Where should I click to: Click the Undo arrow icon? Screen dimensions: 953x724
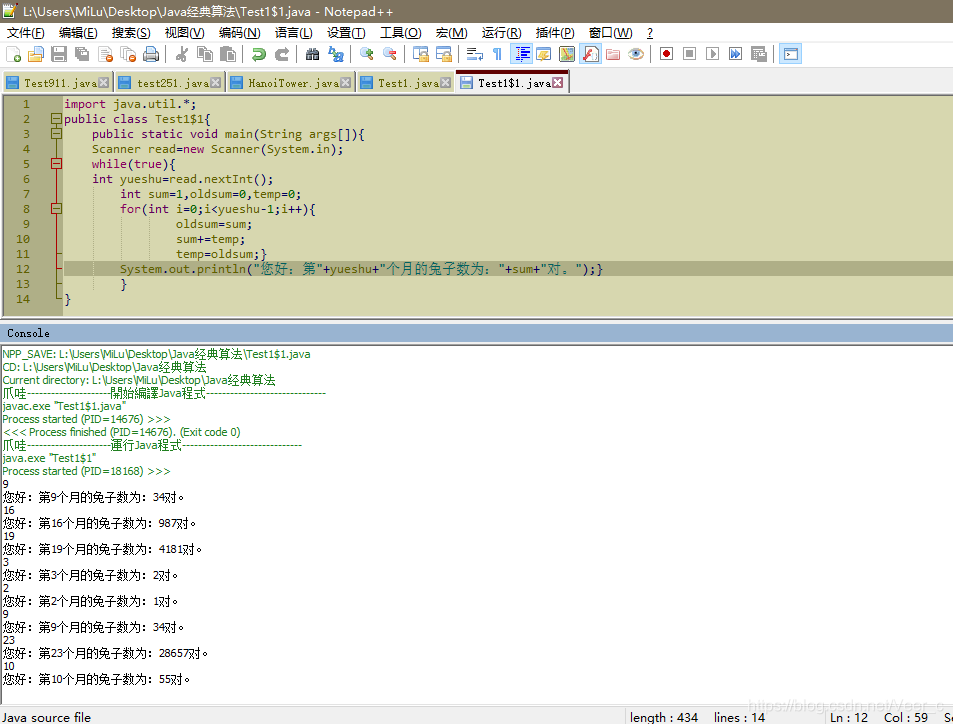259,55
